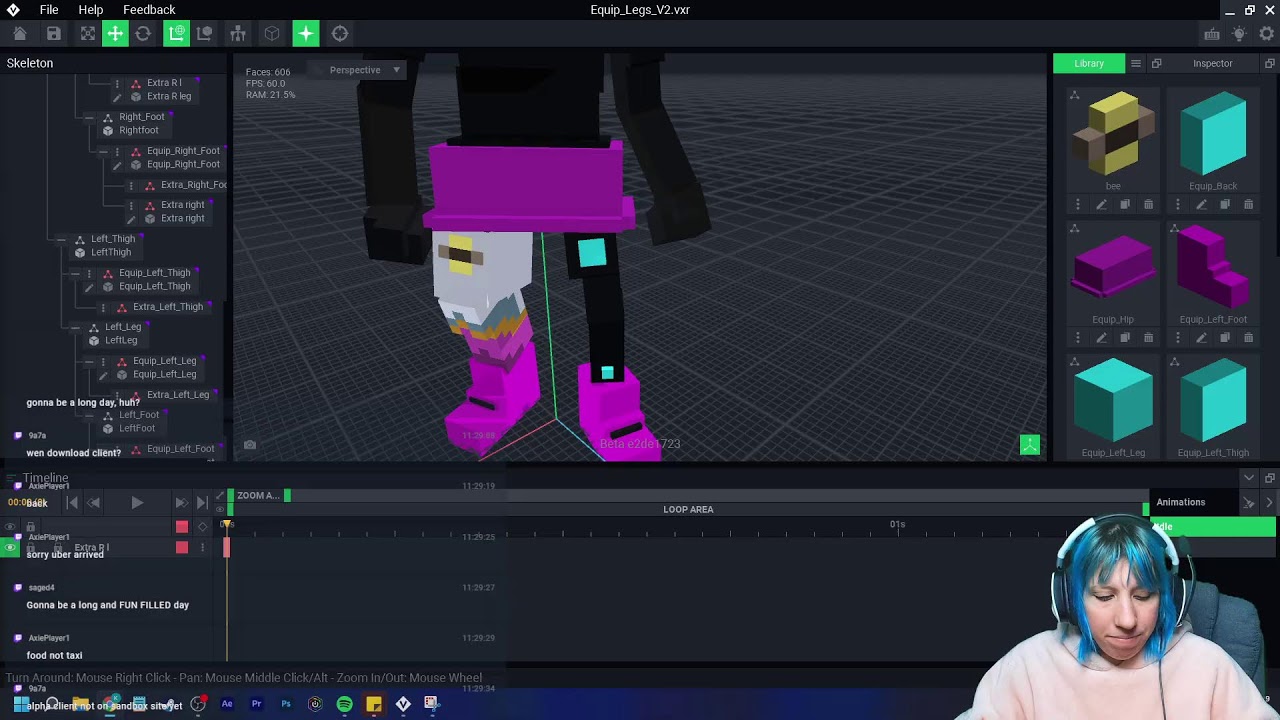Select the idle animation entry
The height and width of the screenshot is (720, 1280).
(1213, 527)
